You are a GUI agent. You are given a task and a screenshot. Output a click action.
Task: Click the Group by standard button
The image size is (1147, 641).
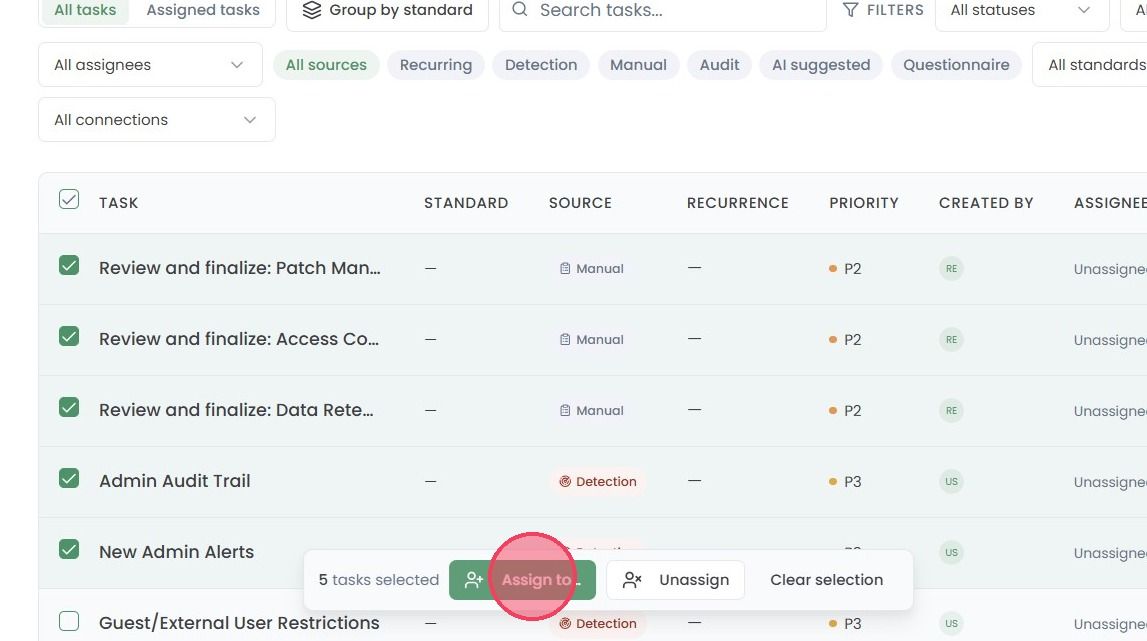click(387, 10)
